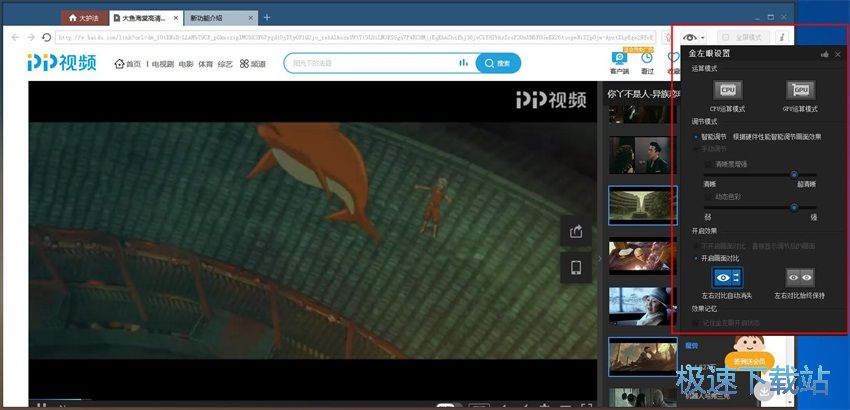
Task: Open a new browser tab
Action: [267, 18]
